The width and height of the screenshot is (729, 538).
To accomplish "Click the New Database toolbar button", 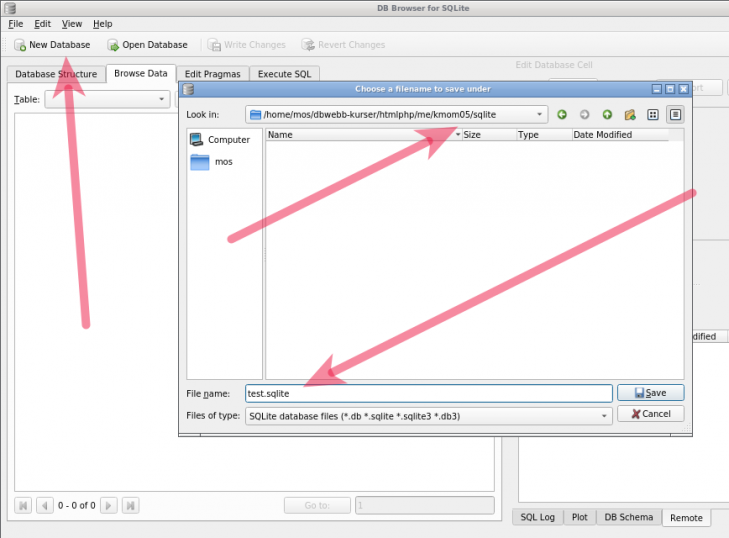I will [52, 45].
